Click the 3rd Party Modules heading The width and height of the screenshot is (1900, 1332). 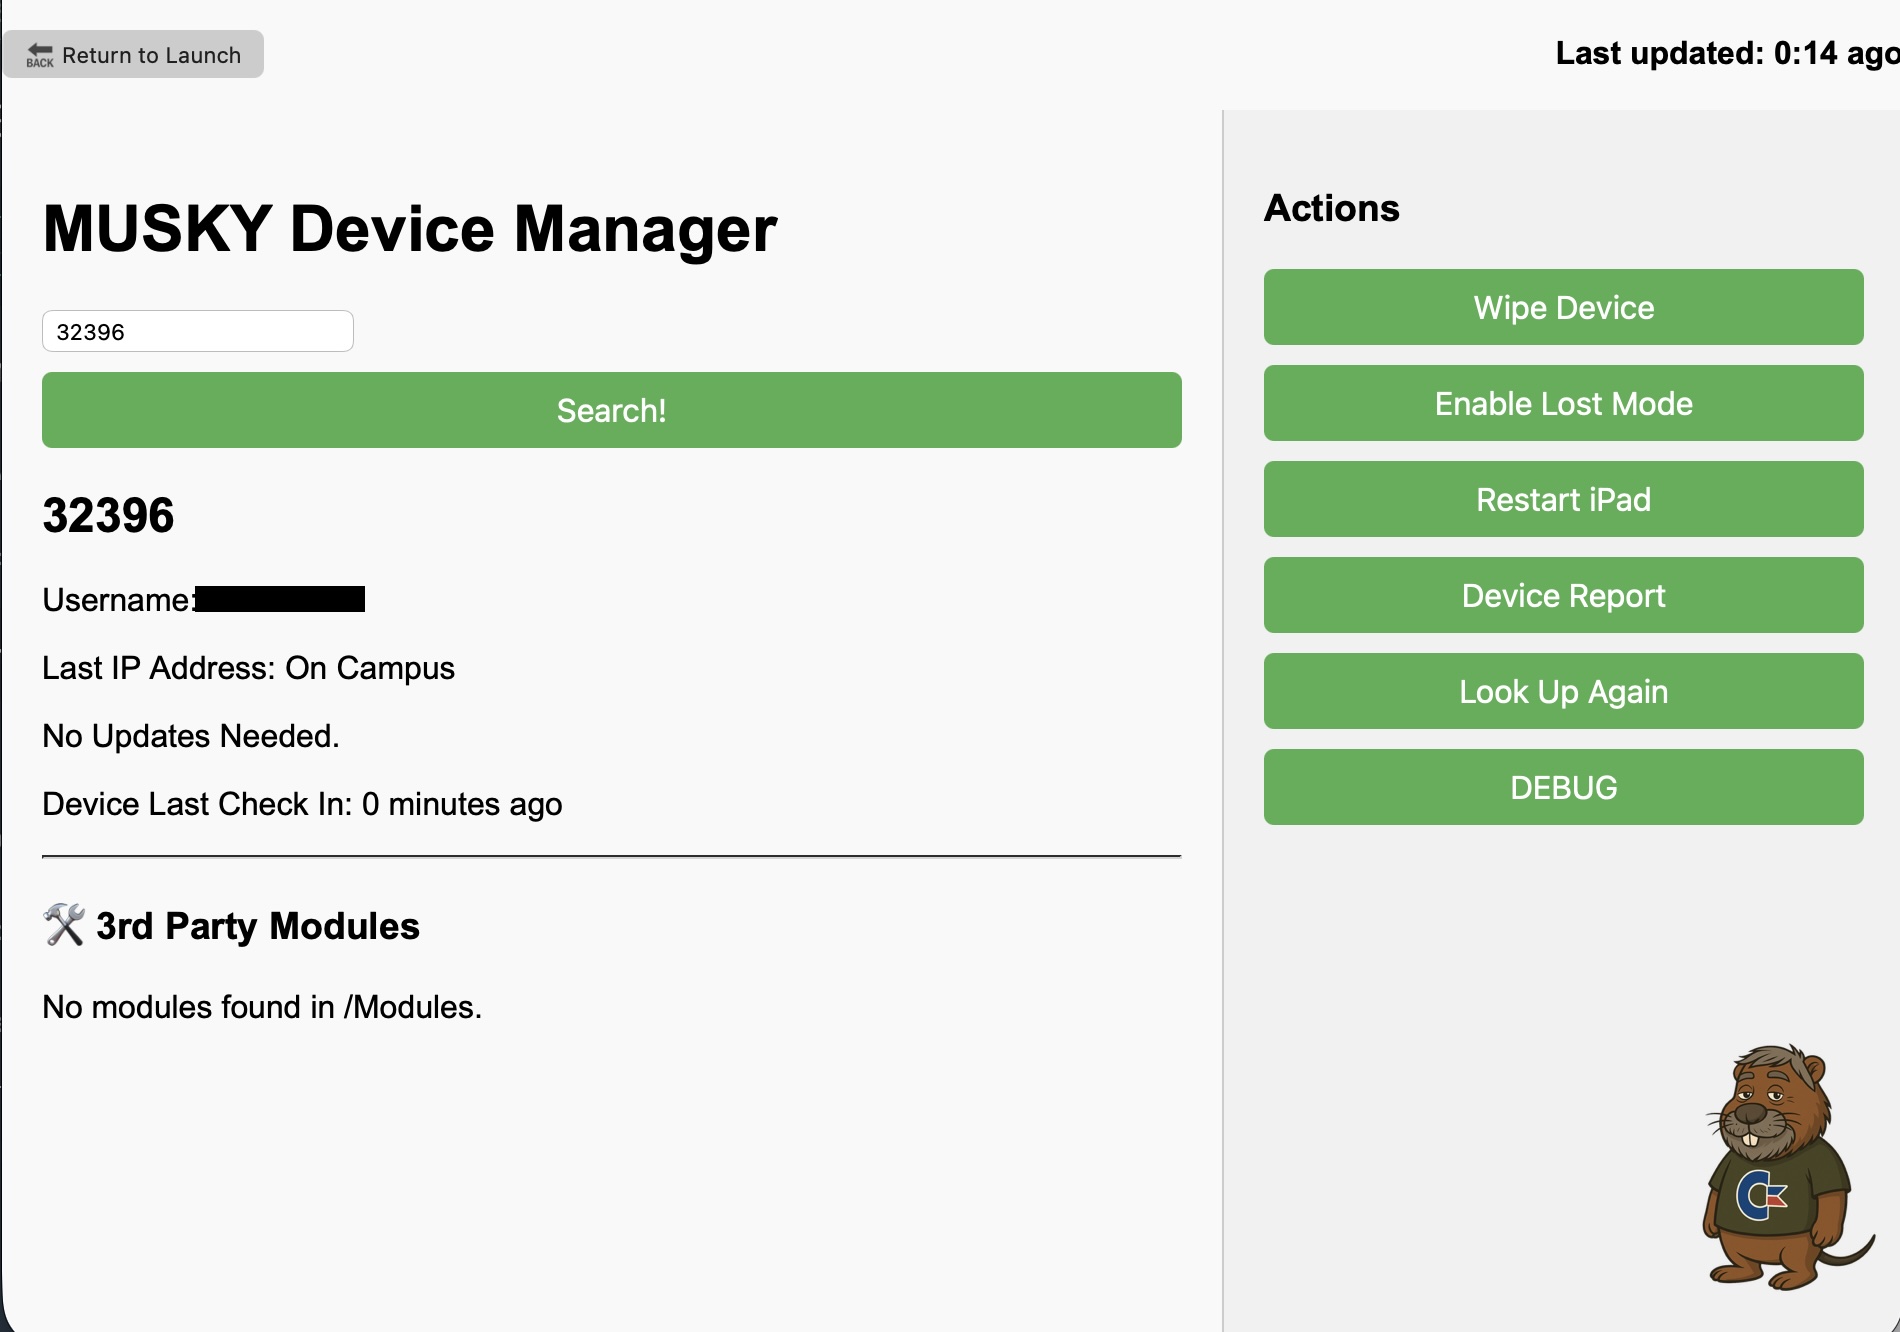(257, 926)
